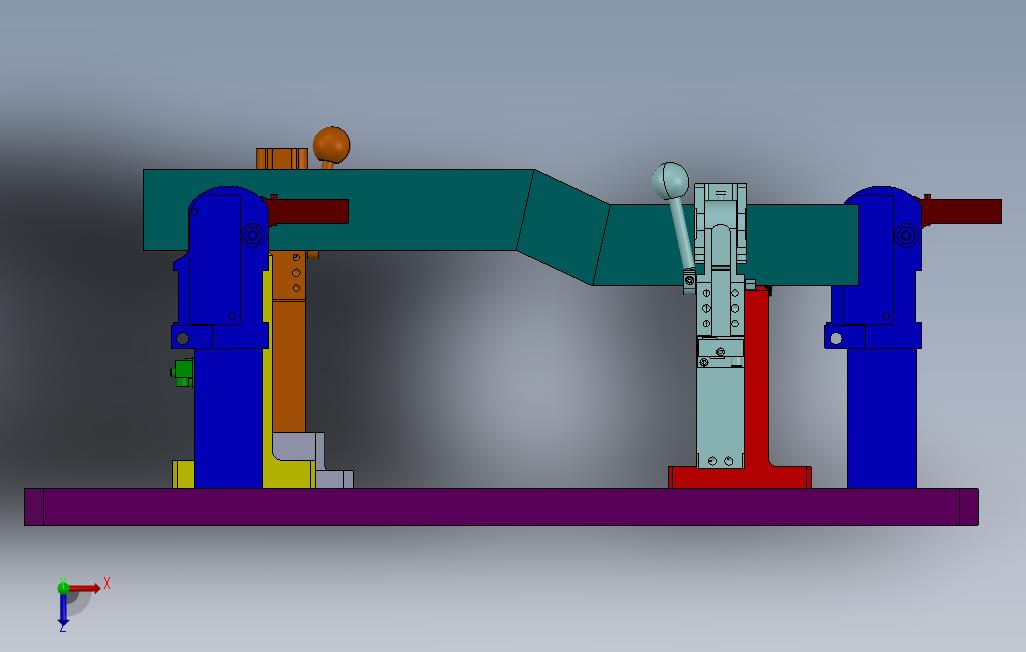This screenshot has height=652, width=1026.
Task: Click the green origin ball of the triad
Action: [63, 588]
